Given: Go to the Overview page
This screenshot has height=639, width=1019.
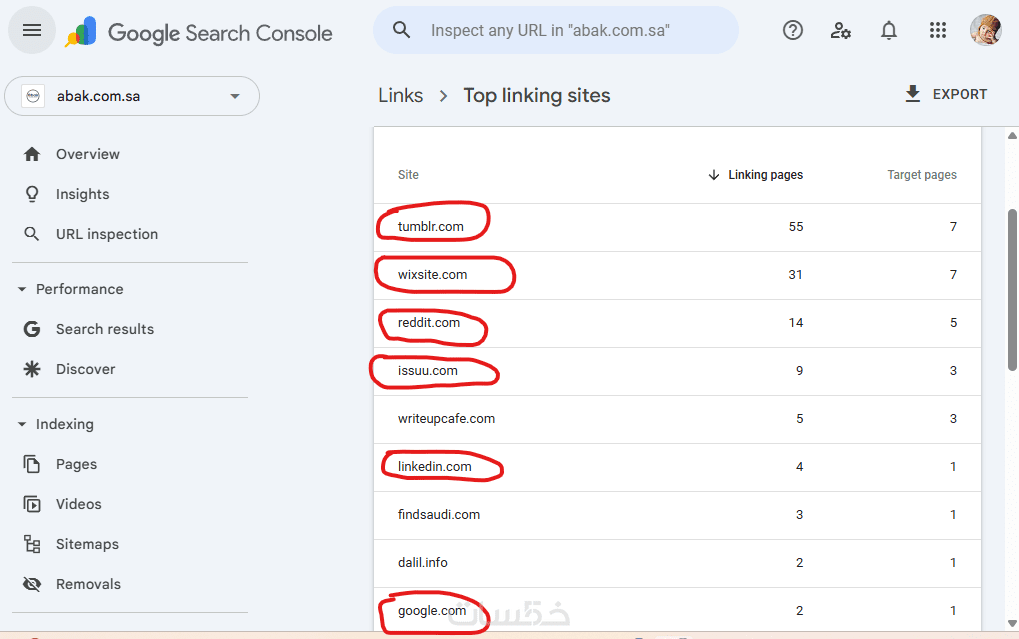Looking at the screenshot, I should (87, 154).
